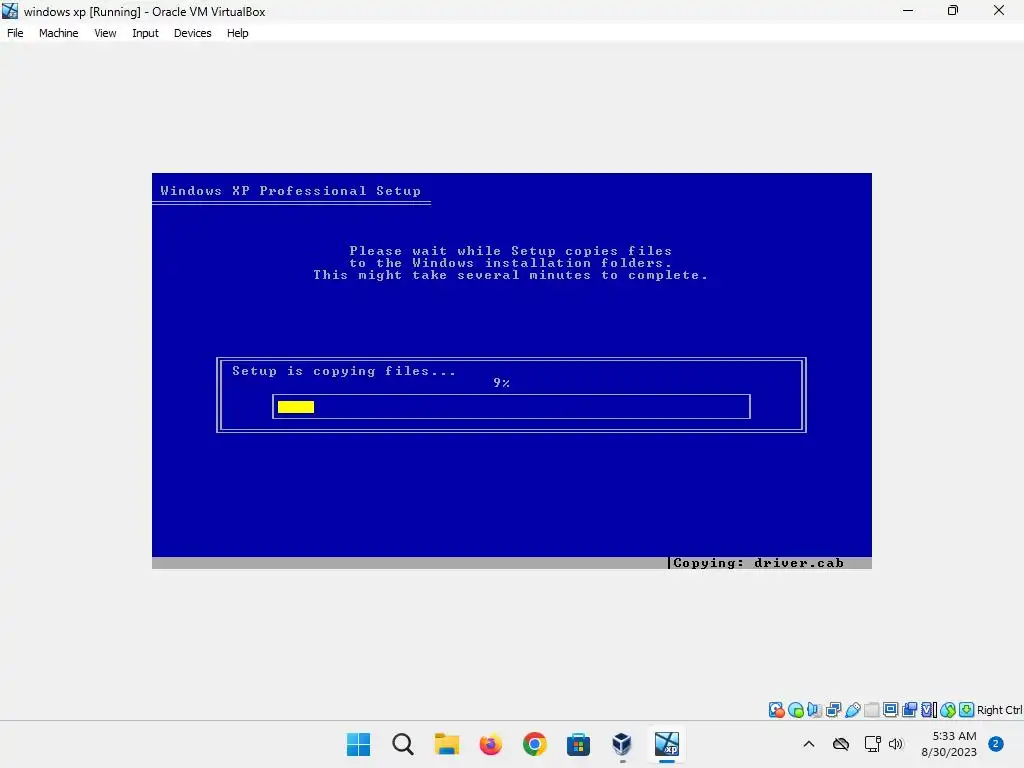
Task: Launch Google Chrome from the taskbar
Action: point(534,744)
